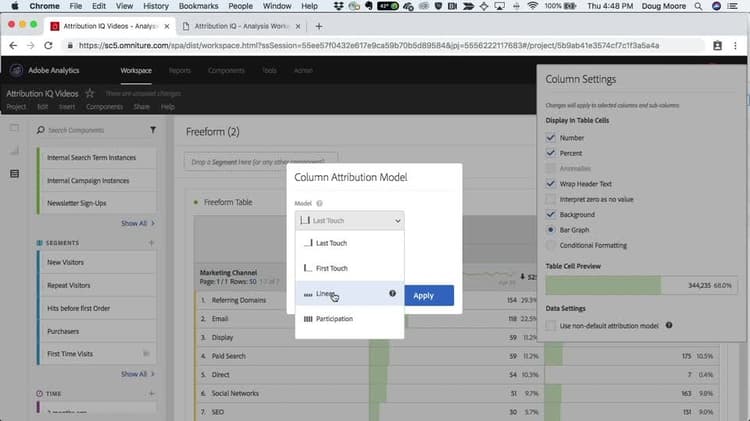This screenshot has height=421, width=750.
Task: Open the Bookmarks menu in menu bar
Action: tap(199, 6)
